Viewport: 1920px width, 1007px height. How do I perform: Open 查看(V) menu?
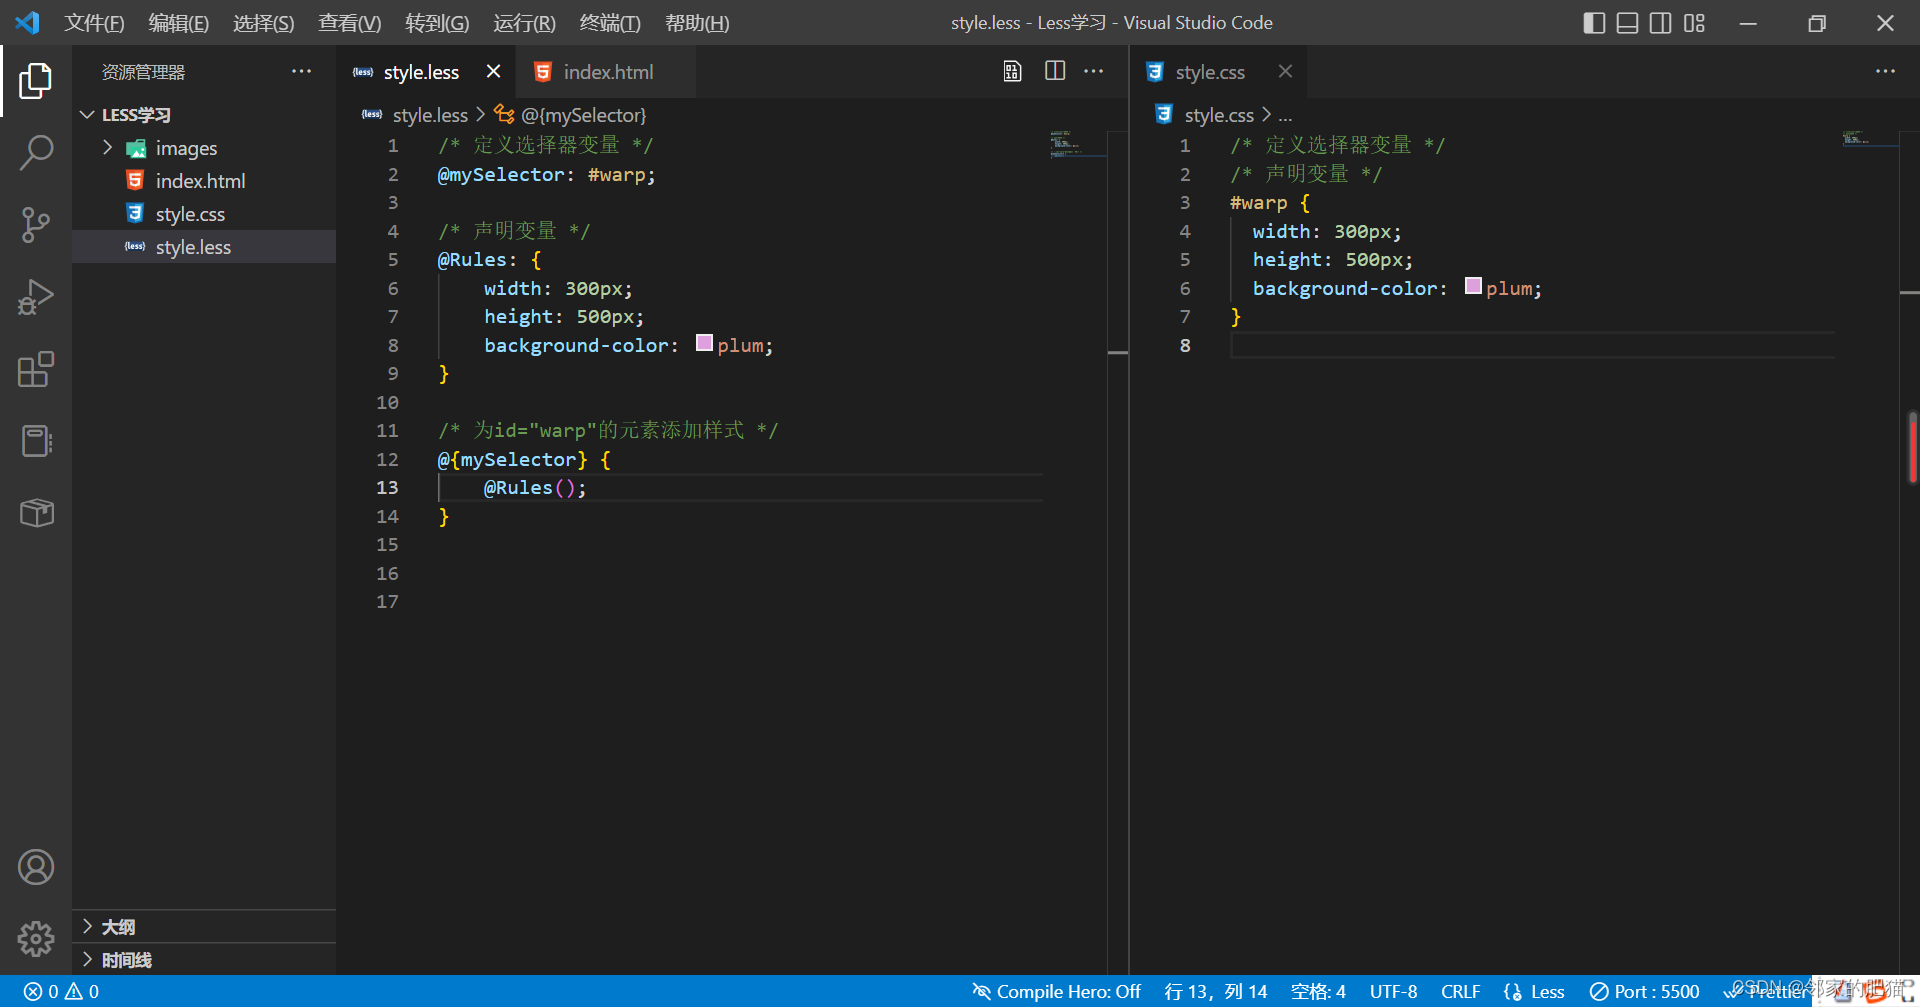point(349,22)
